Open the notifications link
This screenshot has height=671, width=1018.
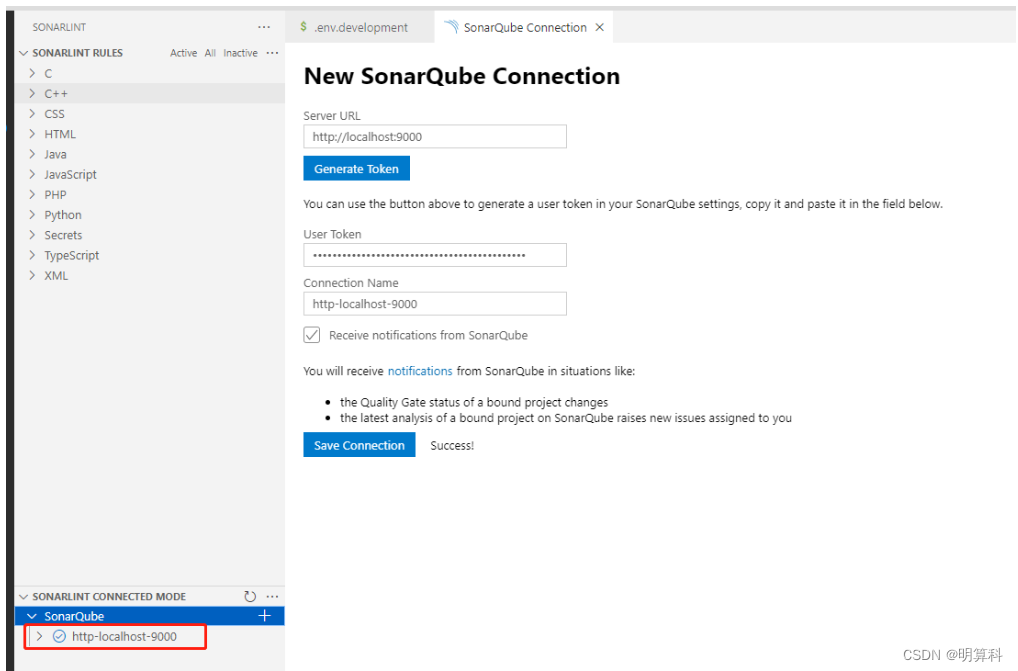420,371
